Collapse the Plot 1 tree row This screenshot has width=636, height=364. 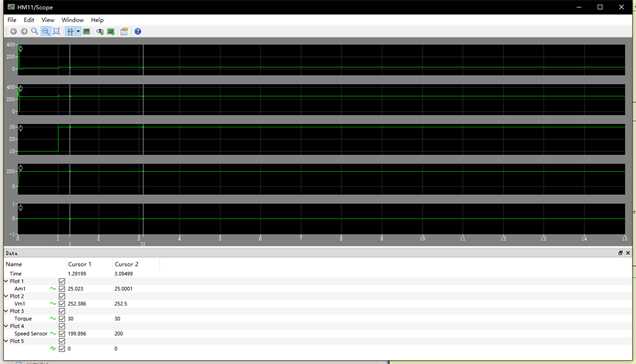(6, 281)
